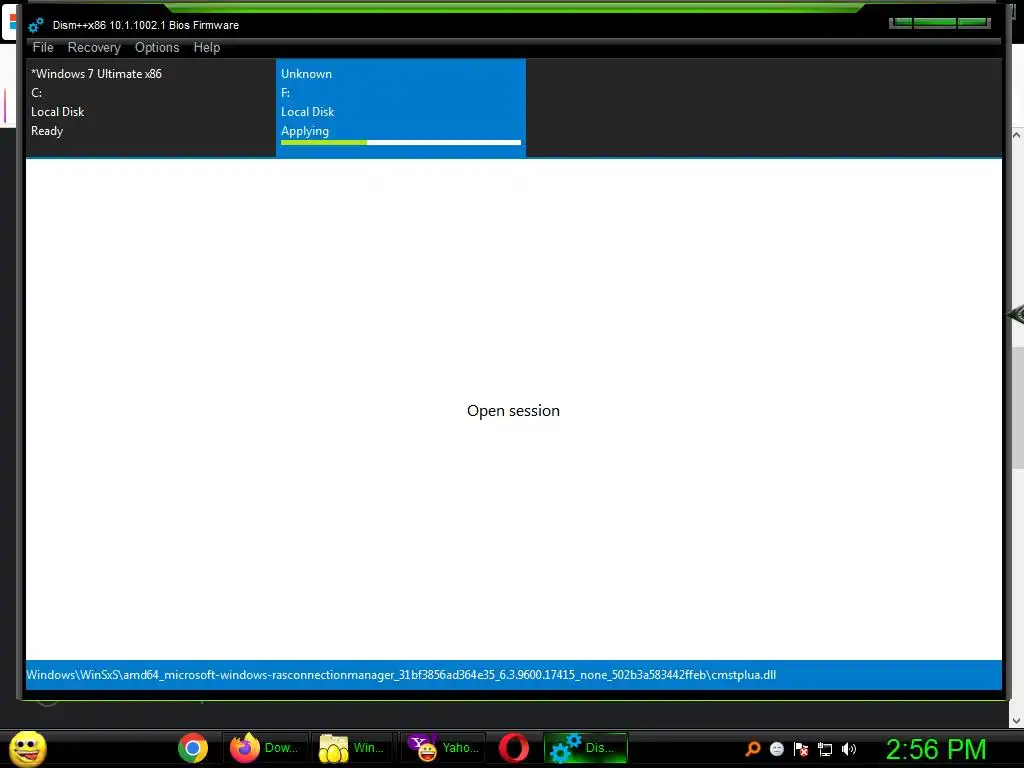The image size is (1024, 768).
Task: Open the File menu
Action: pyautogui.click(x=43, y=48)
